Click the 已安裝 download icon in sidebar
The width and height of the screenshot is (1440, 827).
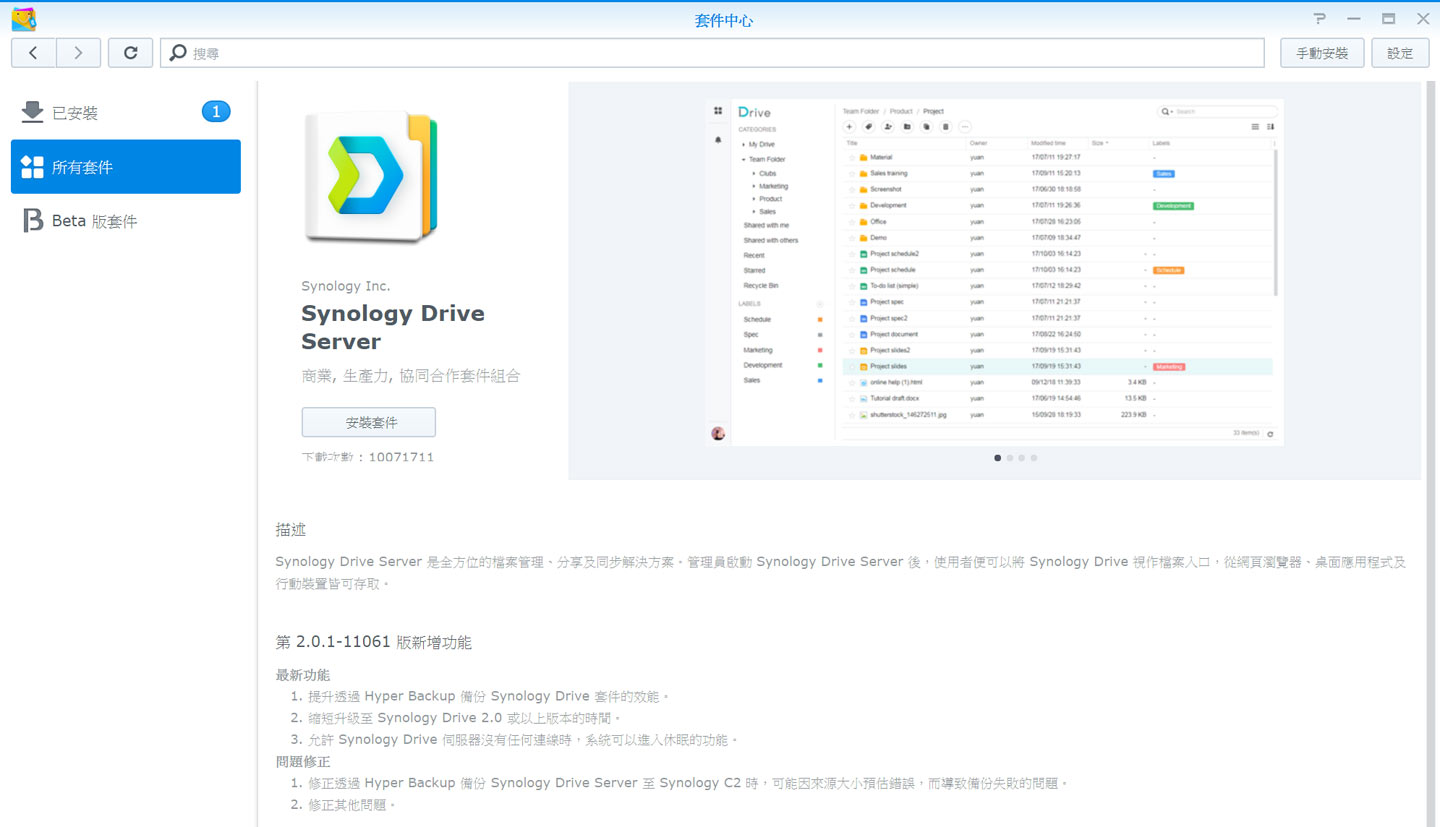(32, 112)
